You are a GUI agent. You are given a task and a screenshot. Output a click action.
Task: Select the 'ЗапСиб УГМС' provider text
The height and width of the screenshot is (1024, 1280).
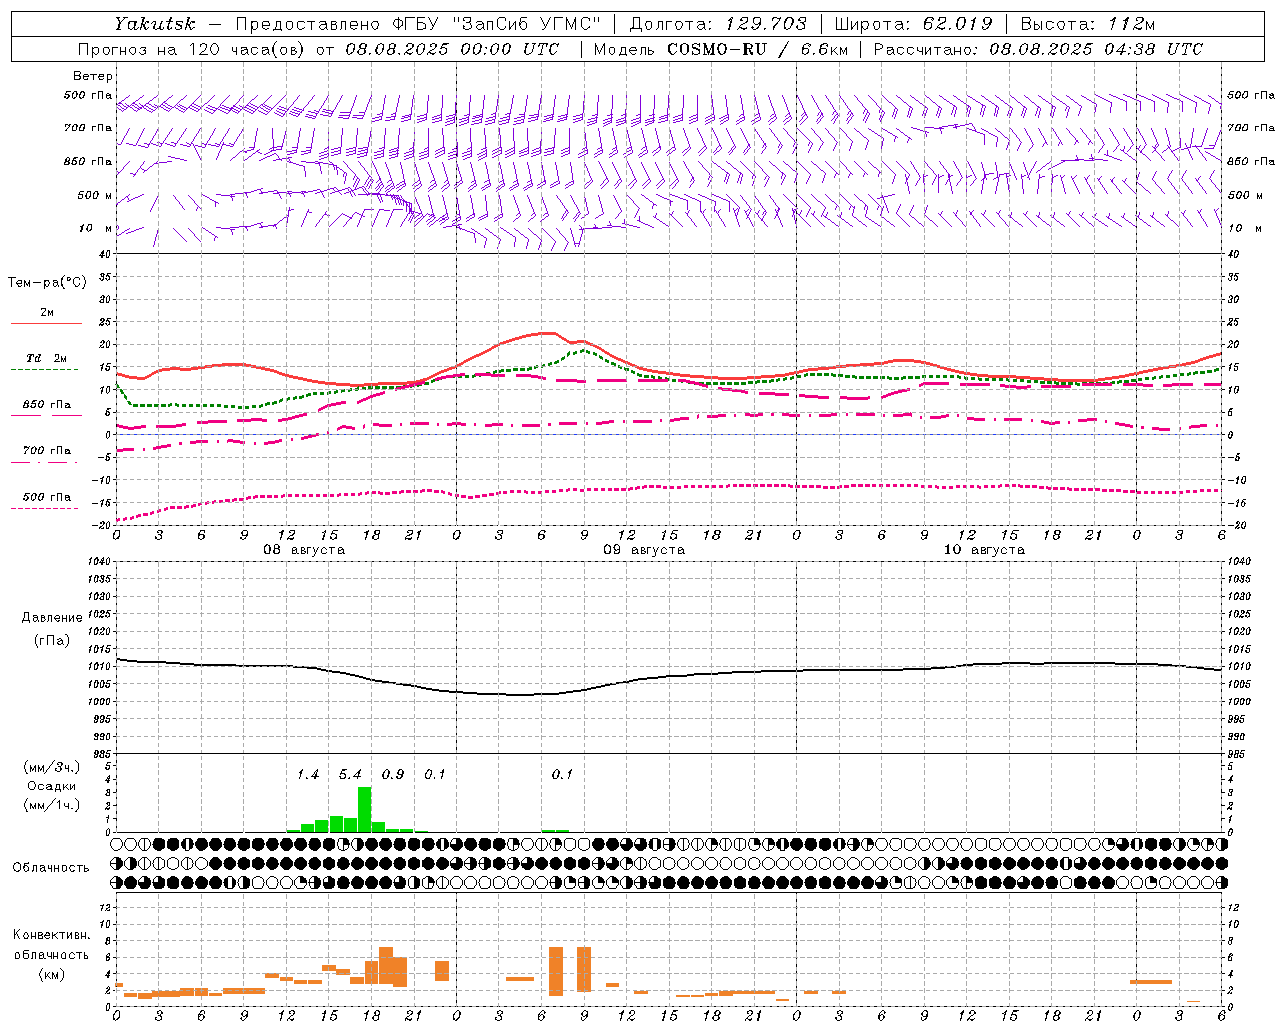point(529,24)
